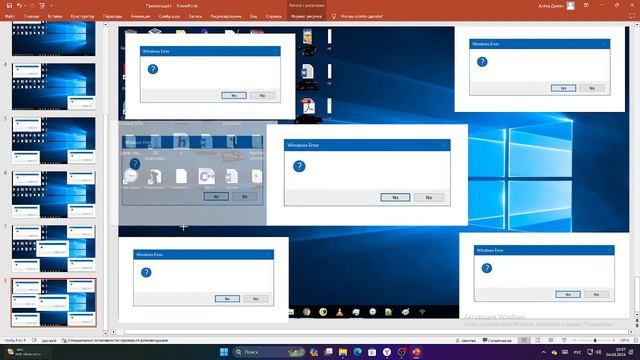Open spell check icon in status bar
The width and height of the screenshot is (640, 360).
point(34,340)
